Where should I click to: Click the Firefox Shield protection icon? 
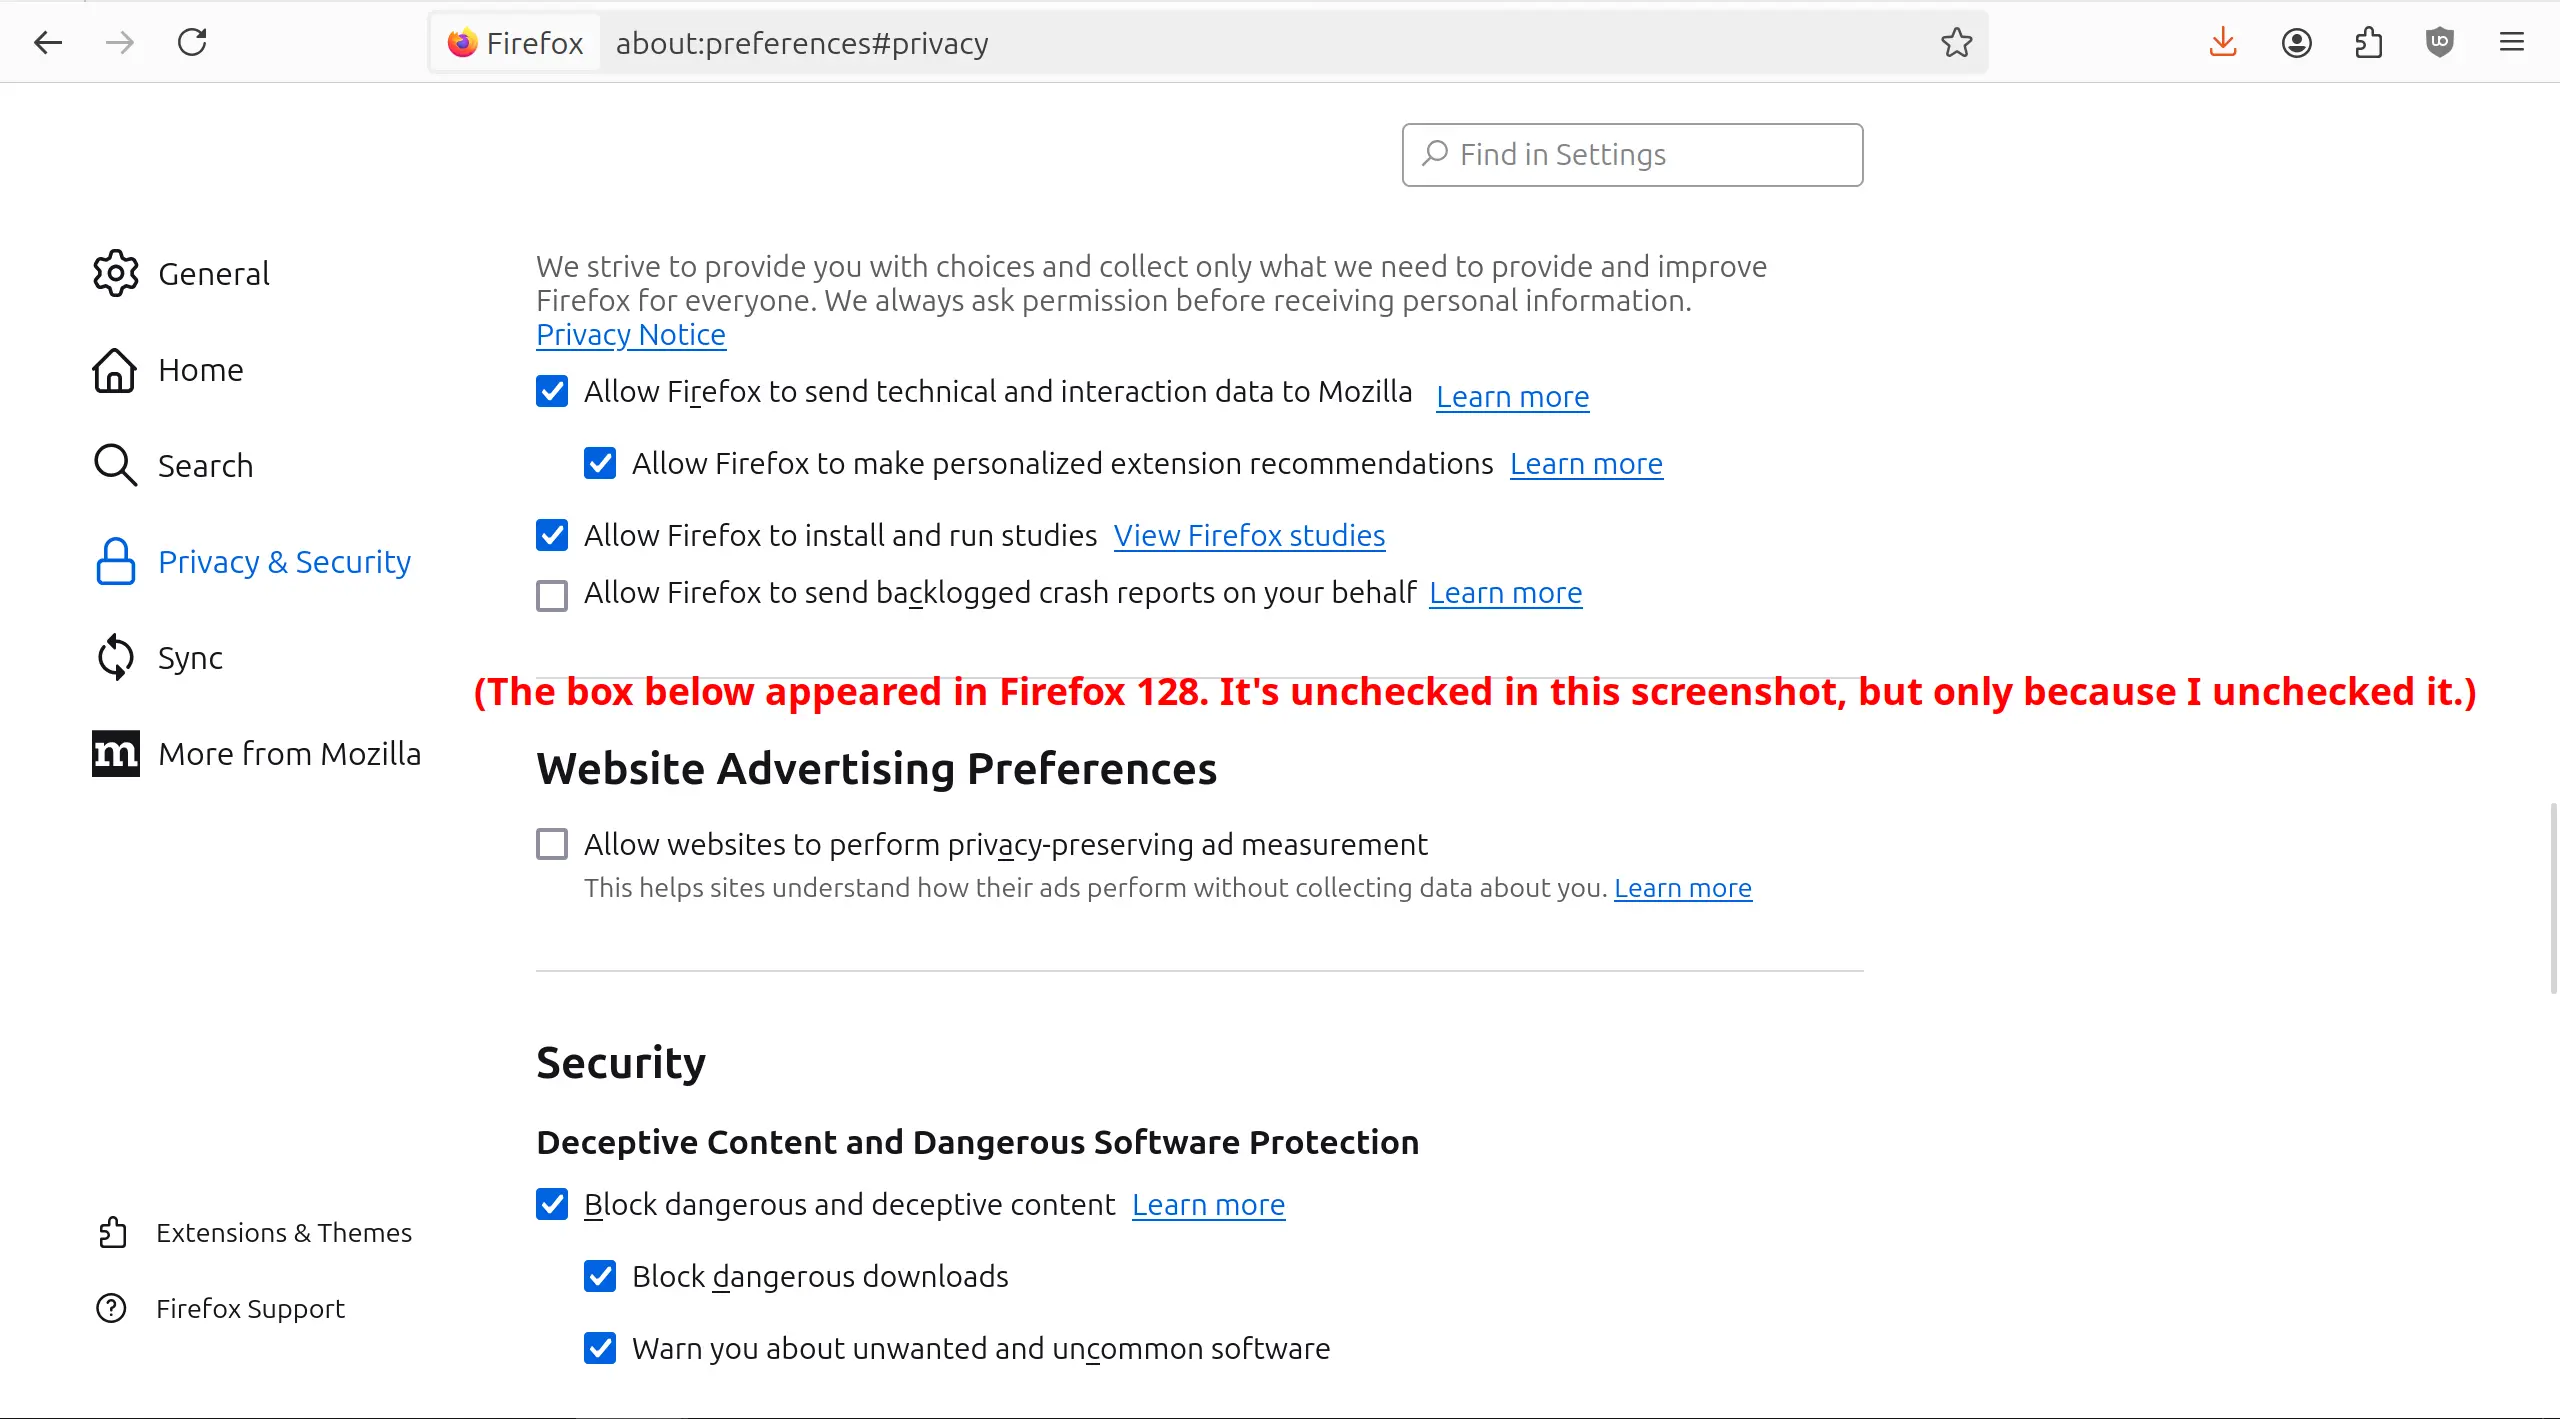[2439, 42]
